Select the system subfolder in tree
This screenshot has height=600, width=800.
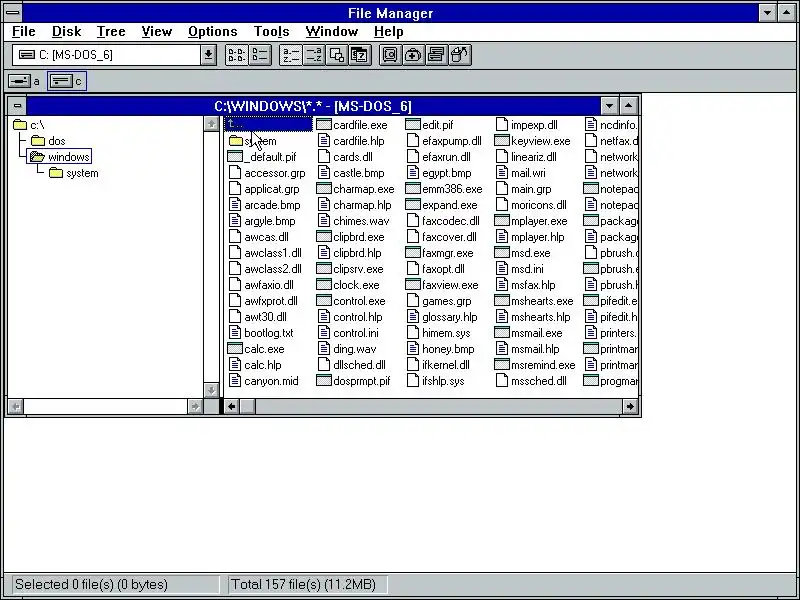pyautogui.click(x=73, y=173)
